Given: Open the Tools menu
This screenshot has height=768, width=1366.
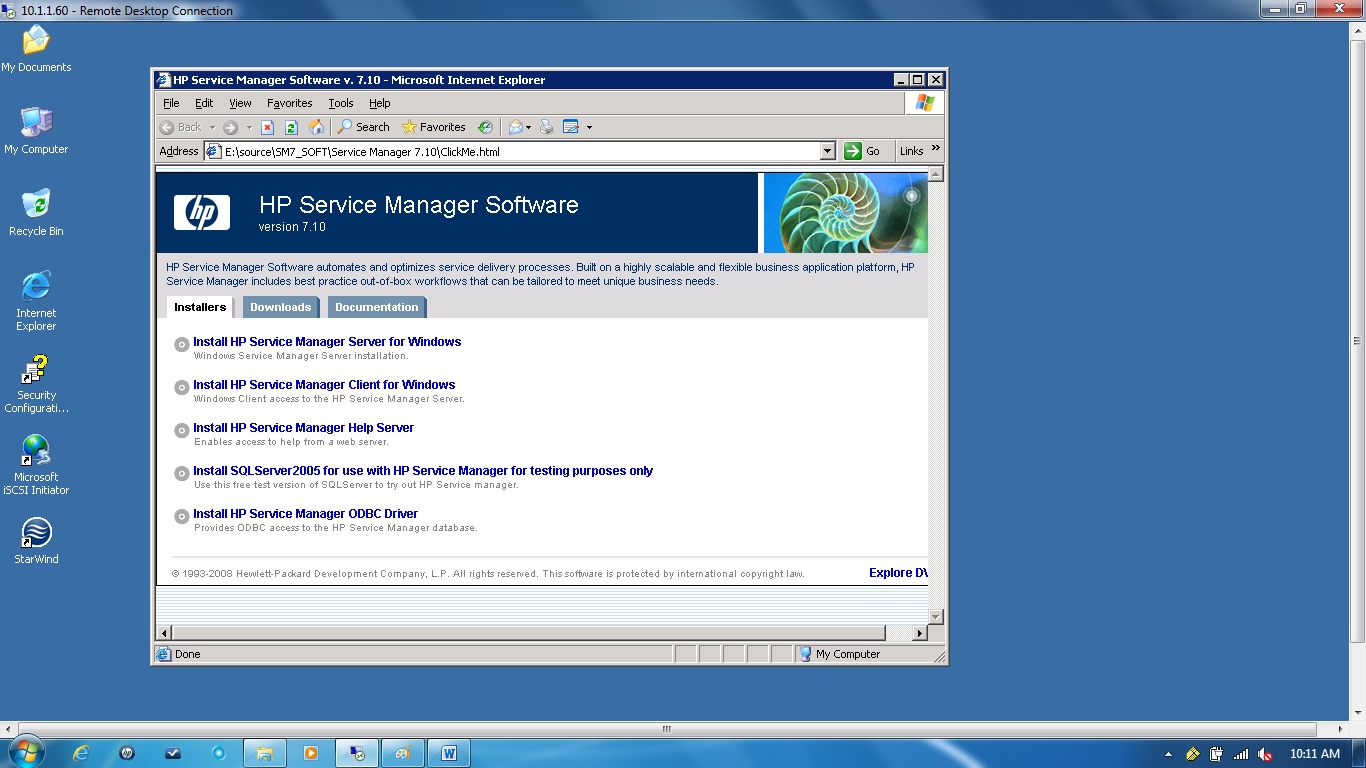Looking at the screenshot, I should [x=341, y=103].
